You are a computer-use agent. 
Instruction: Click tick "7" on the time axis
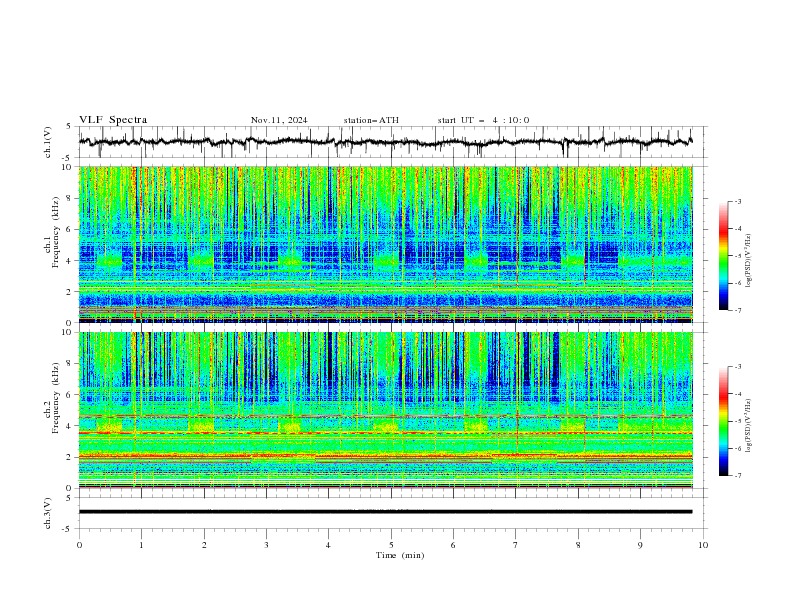pos(515,545)
